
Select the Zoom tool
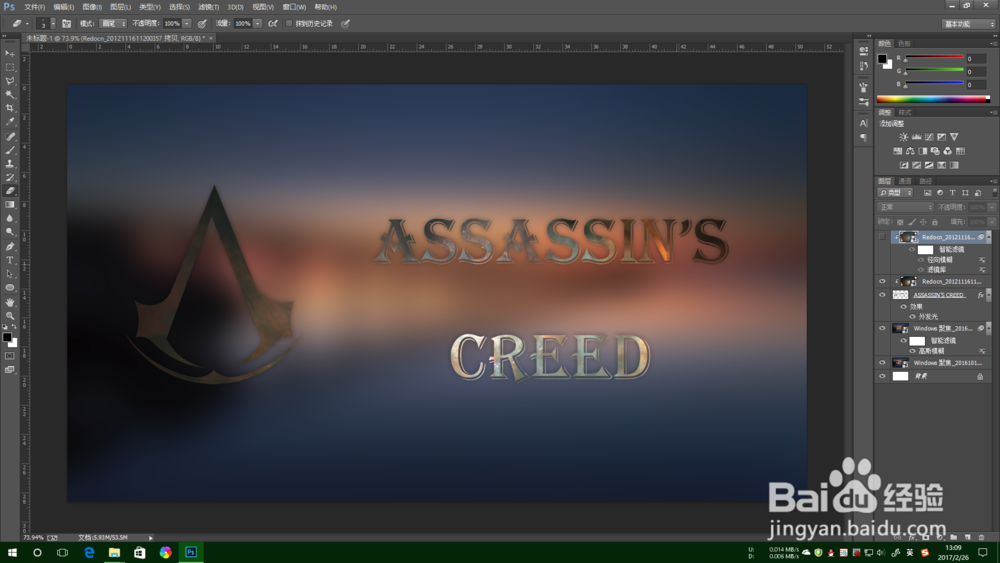10,316
